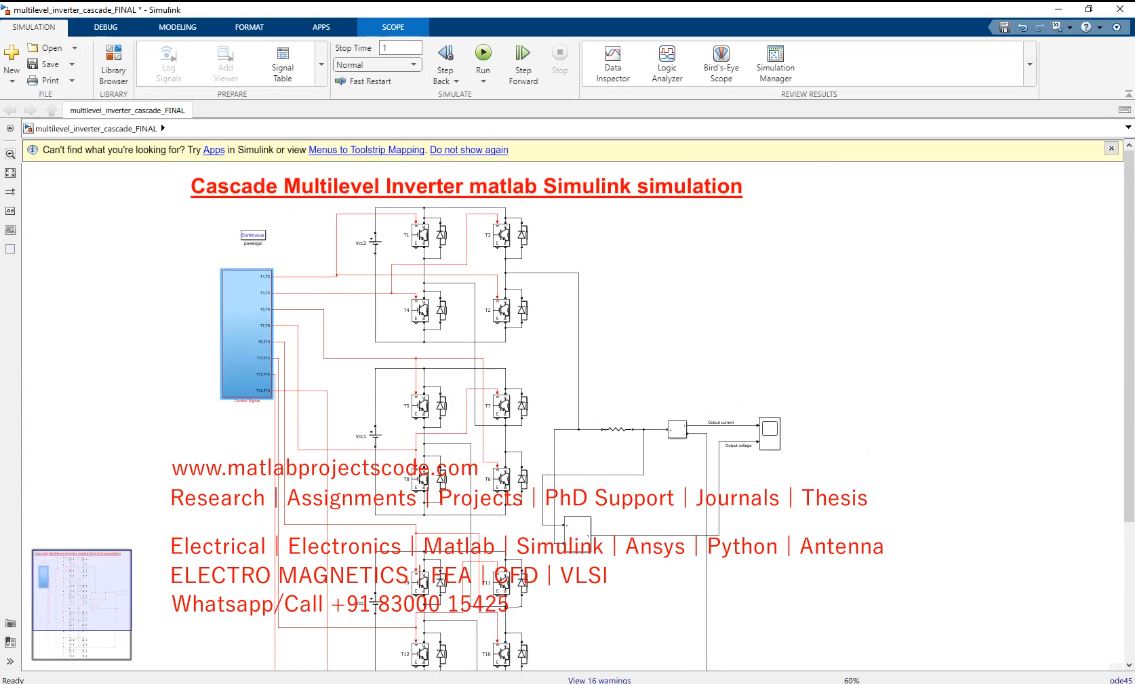This screenshot has width=1135, height=684.
Task: Click quick-access save icon in title strip
Action: click(1004, 27)
